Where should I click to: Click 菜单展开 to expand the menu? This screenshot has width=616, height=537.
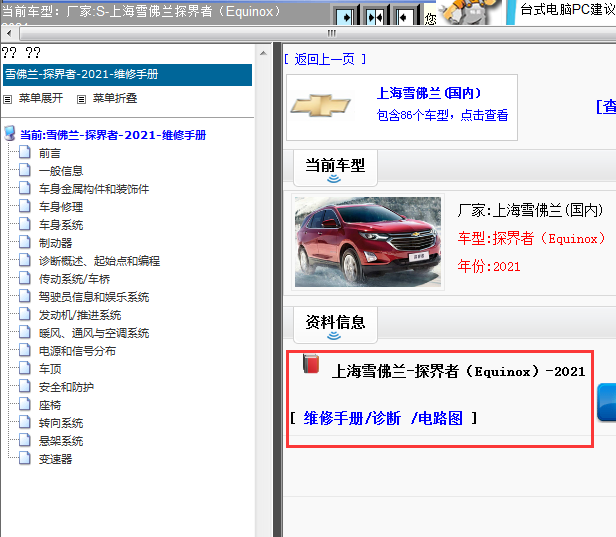[x=41, y=98]
